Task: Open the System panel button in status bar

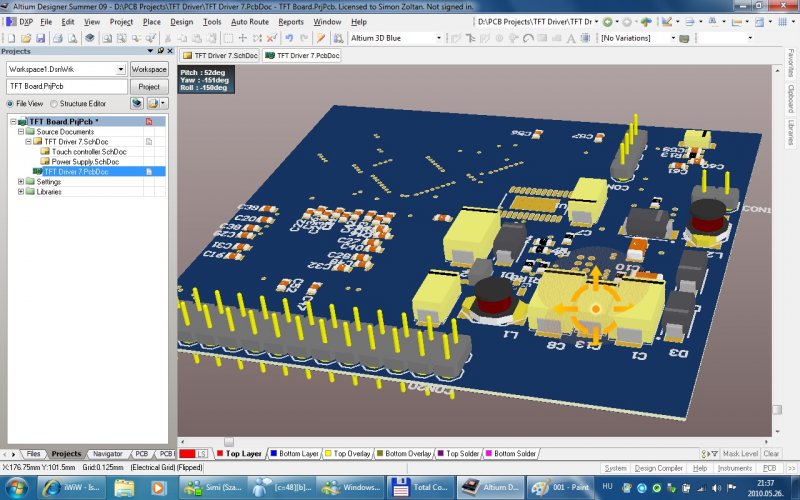Action: coord(615,468)
